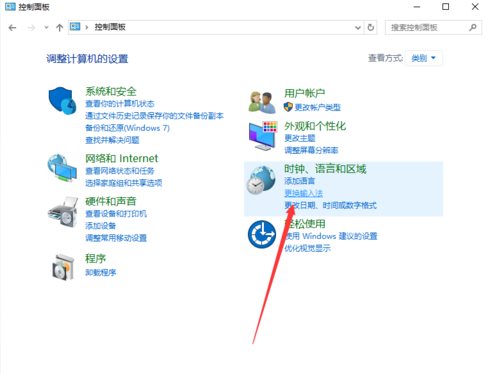This screenshot has width=488, height=374.
Task: Open the 系统和安全 category heading
Action: tap(111, 91)
